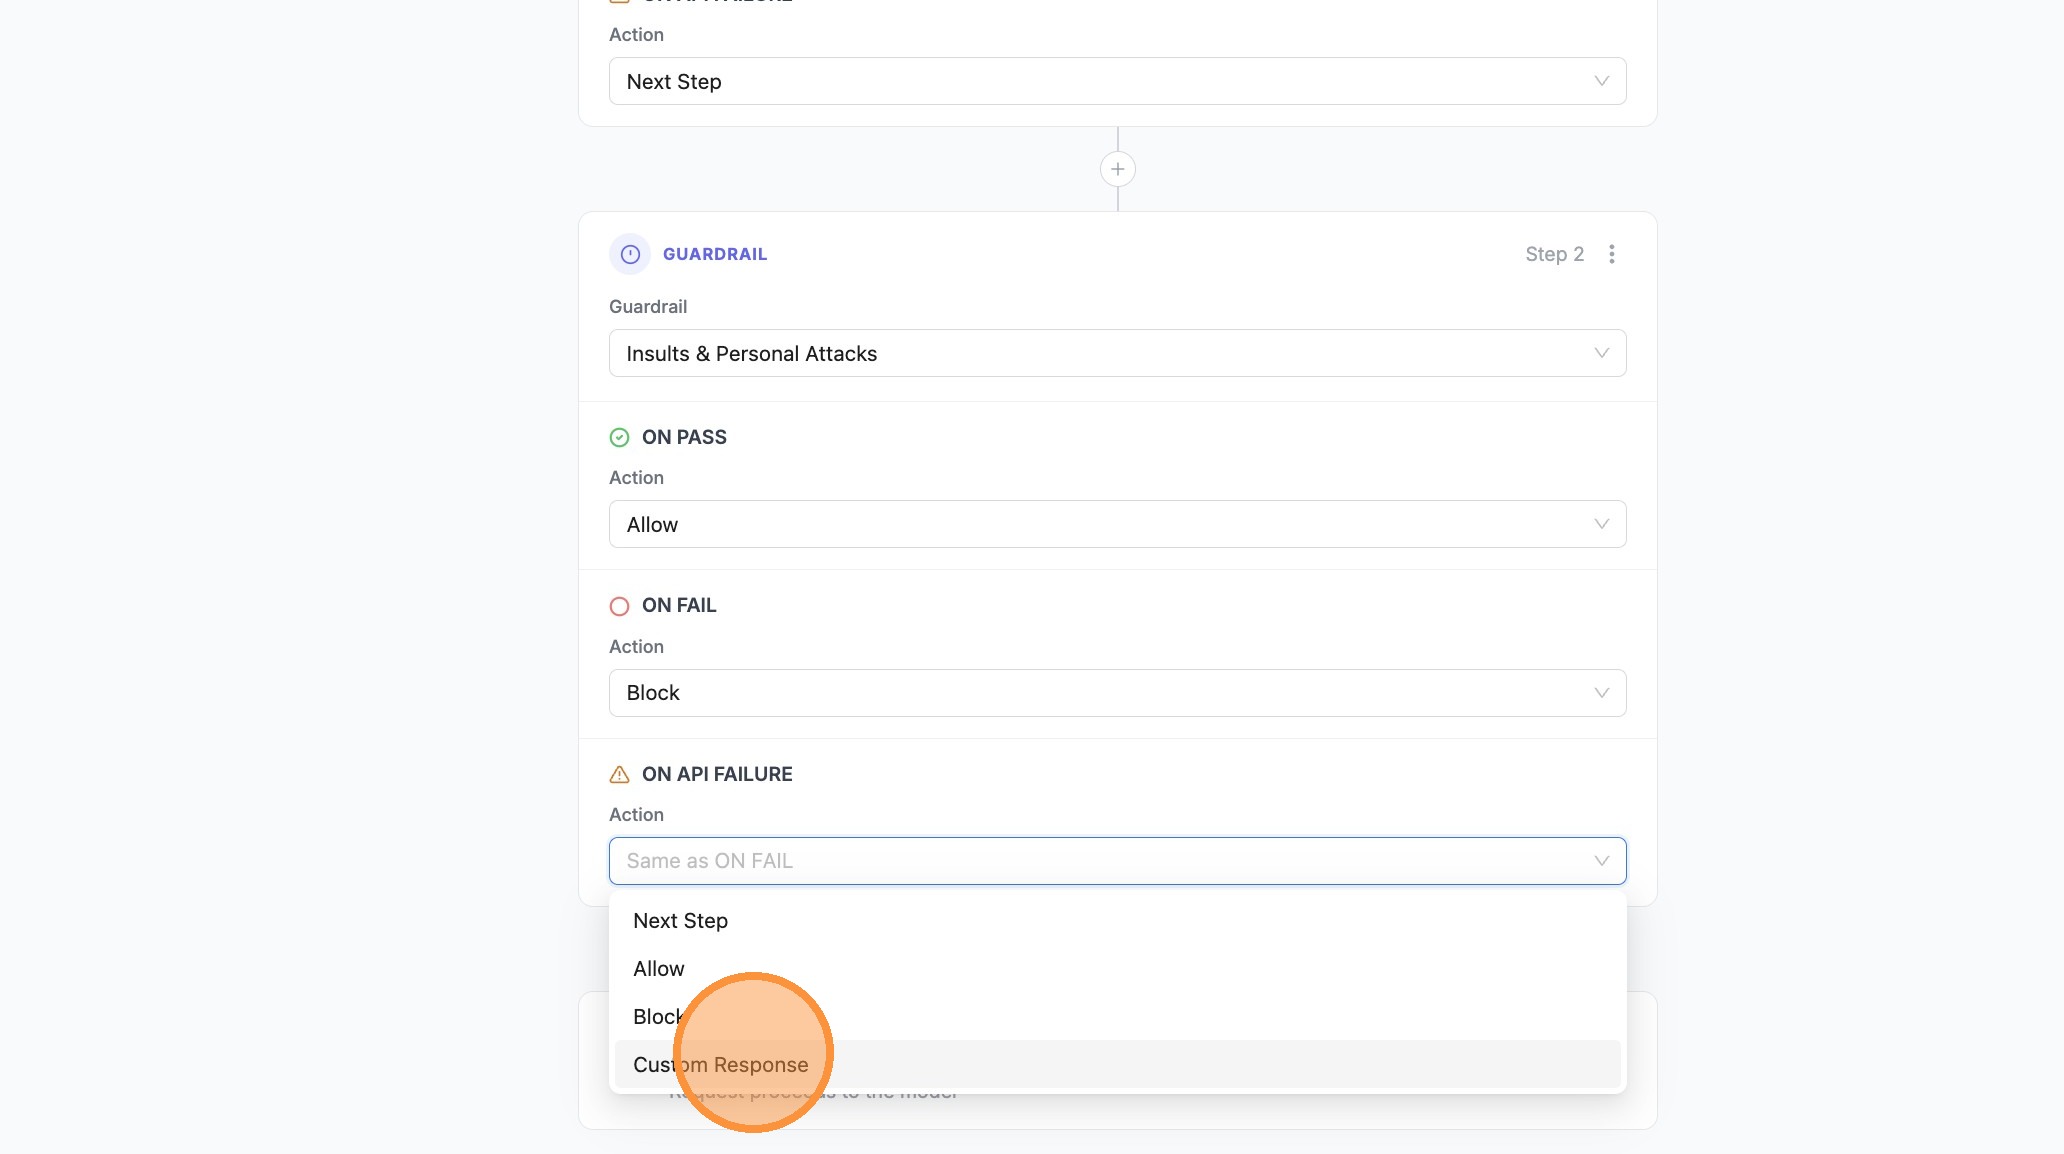The width and height of the screenshot is (2064, 1154).
Task: Click the chevron in the ON FAIL Block dropdown
Action: pos(1601,693)
